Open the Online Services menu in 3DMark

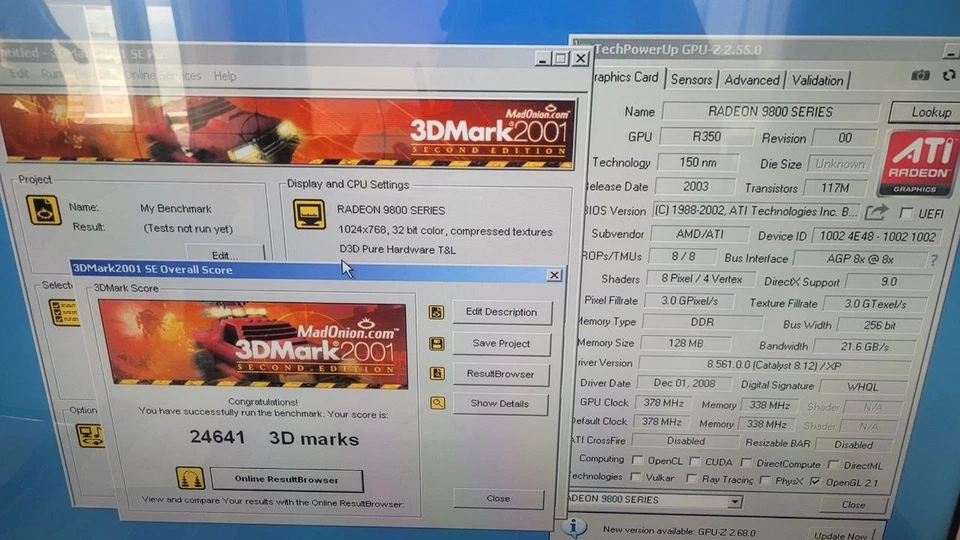coord(162,75)
